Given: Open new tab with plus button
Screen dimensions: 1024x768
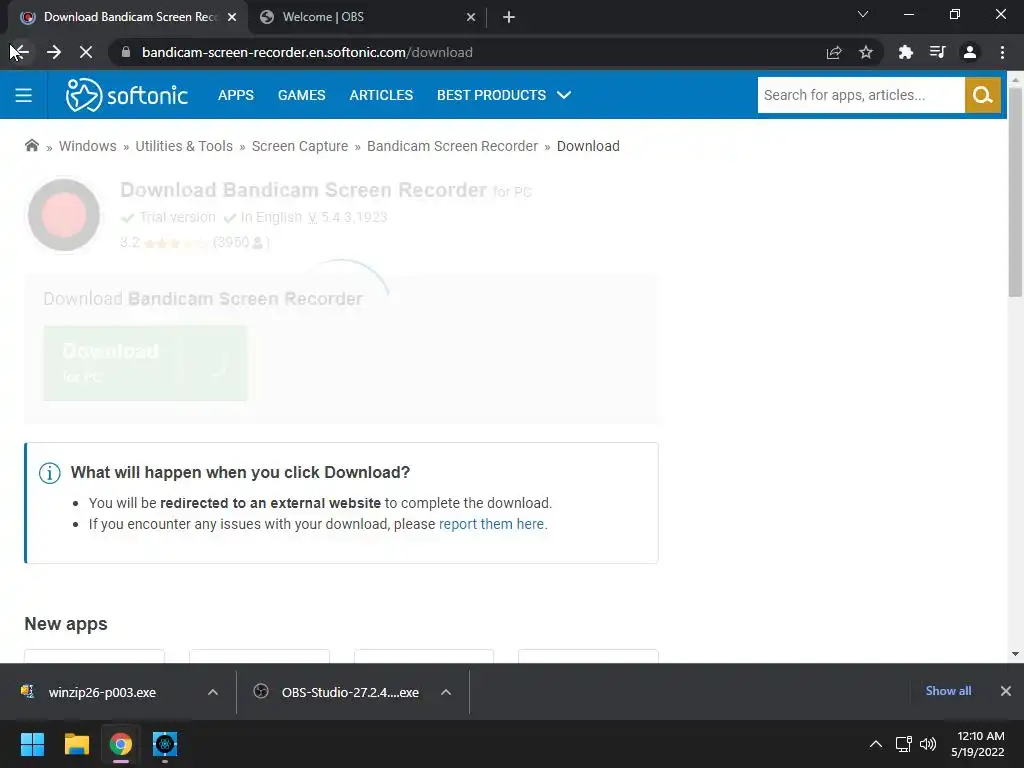Looking at the screenshot, I should (509, 17).
